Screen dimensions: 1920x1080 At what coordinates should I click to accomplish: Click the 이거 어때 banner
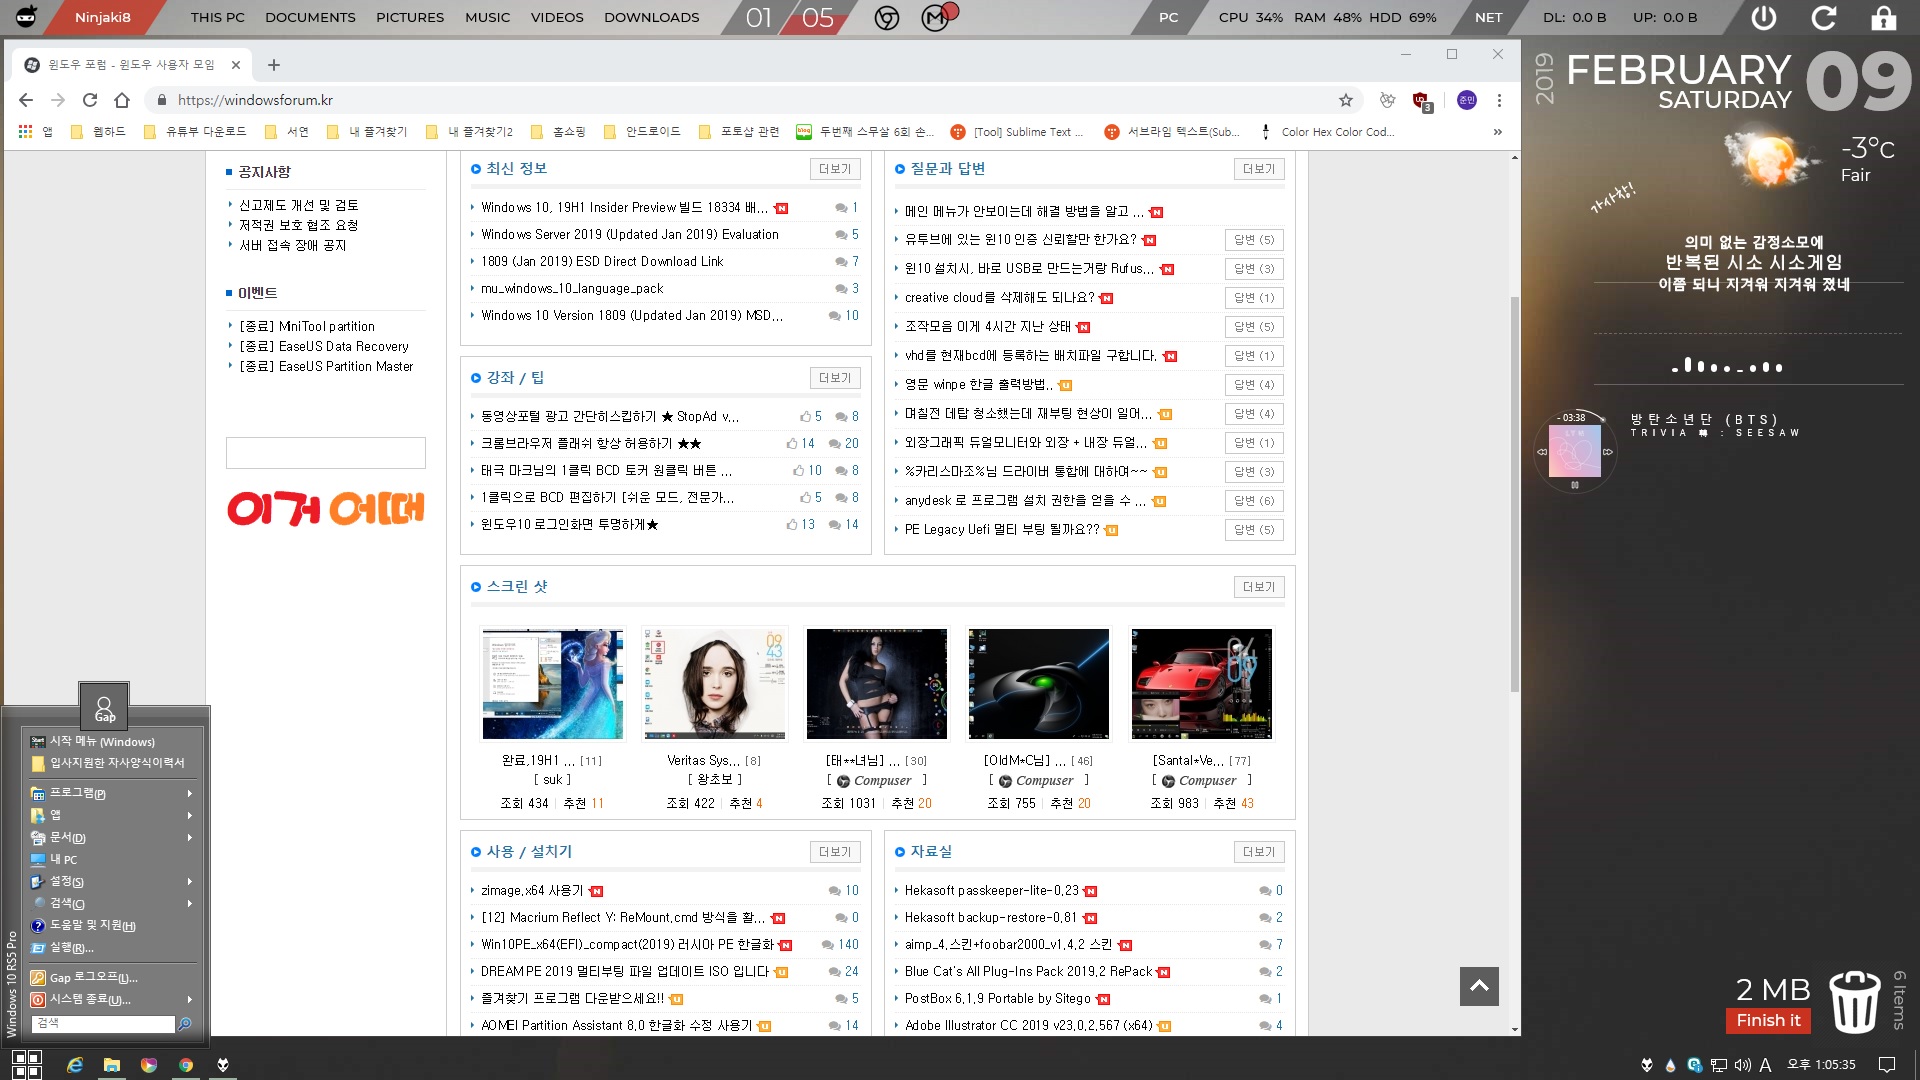click(326, 509)
